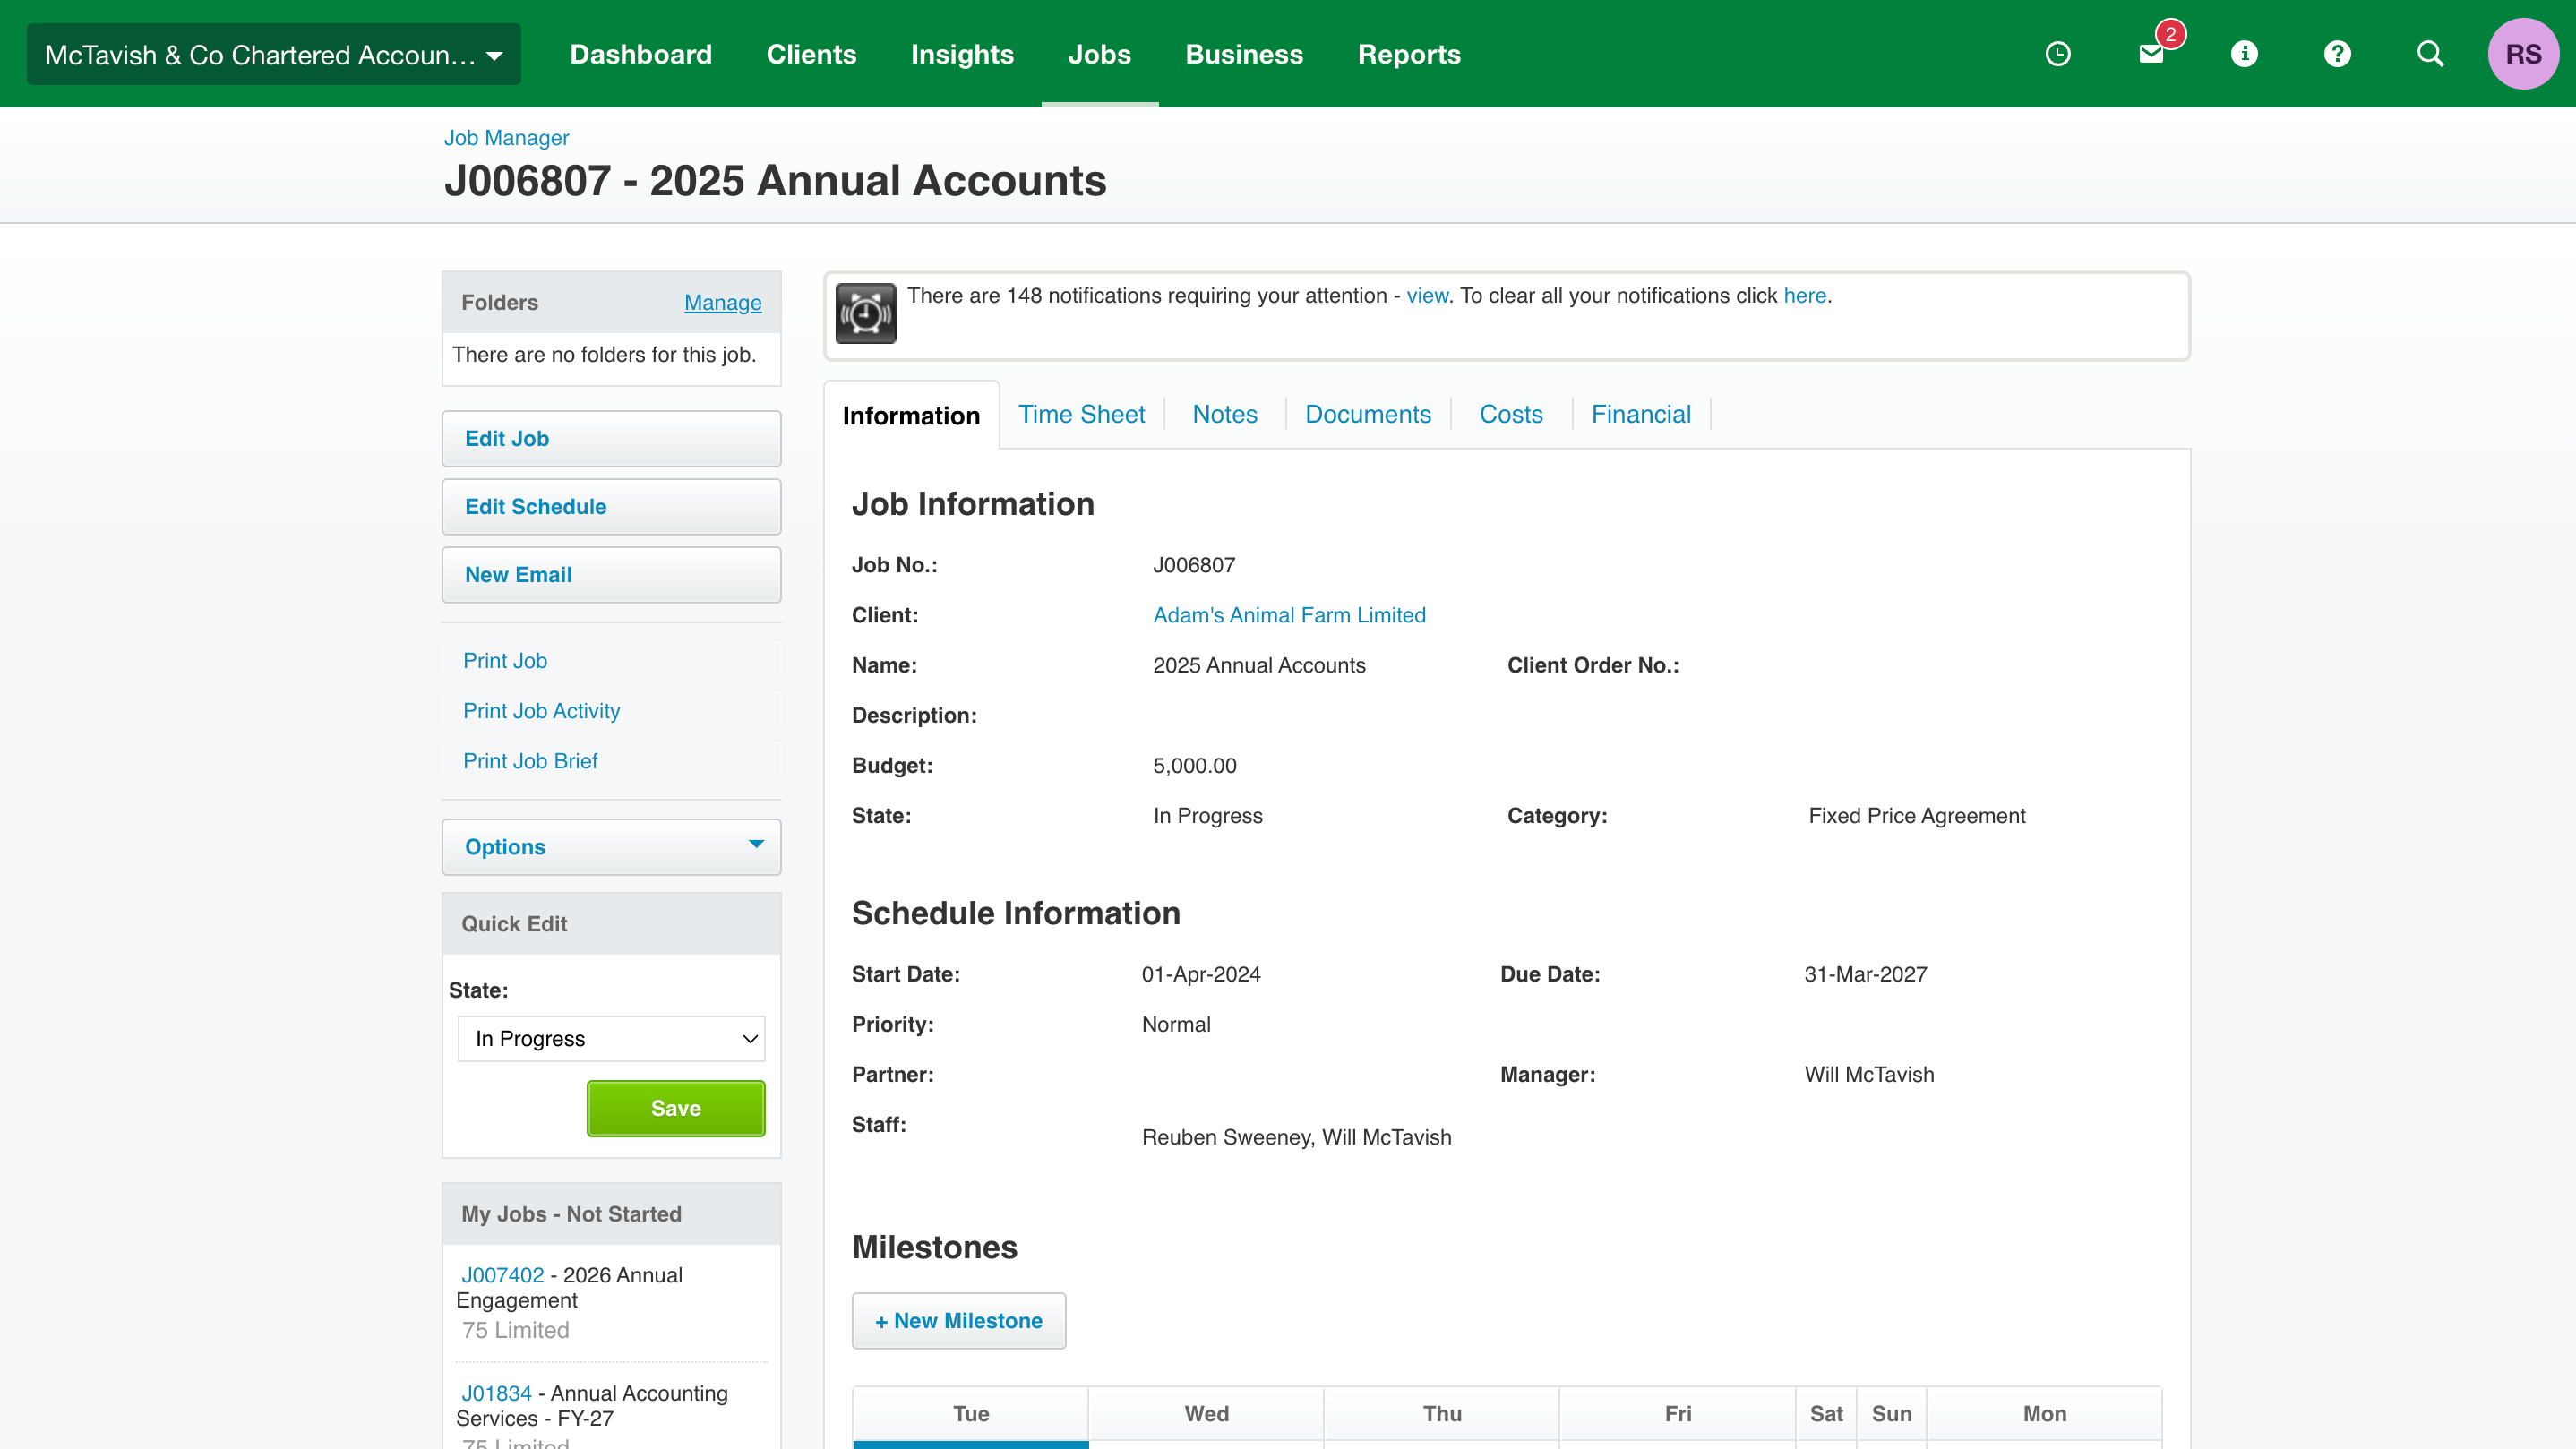Click the Print Job link

504,661
